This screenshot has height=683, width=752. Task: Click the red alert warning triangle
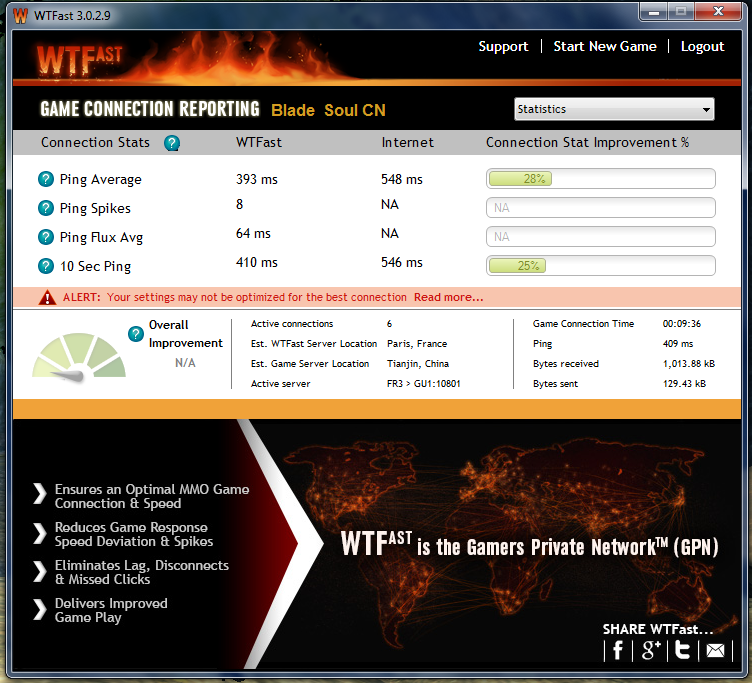point(47,297)
